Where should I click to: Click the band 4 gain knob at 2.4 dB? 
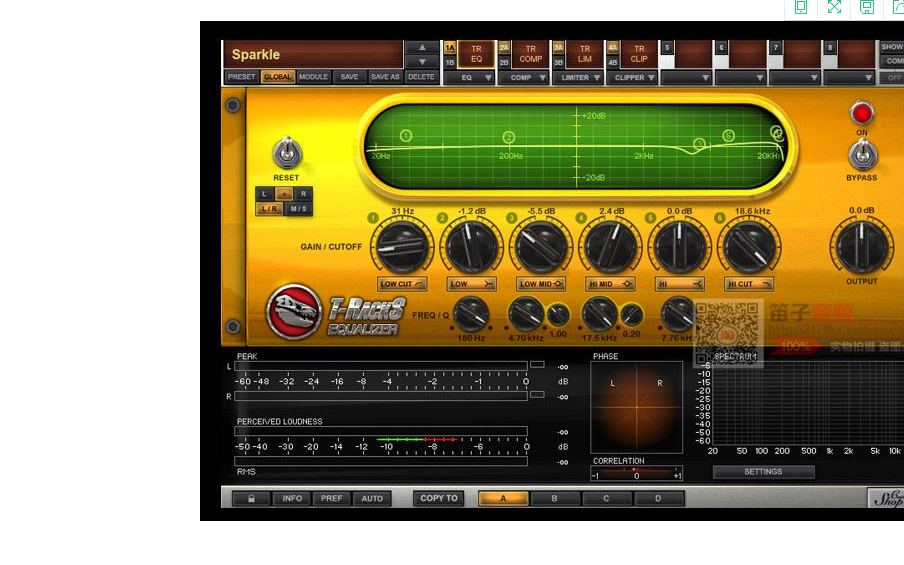610,247
